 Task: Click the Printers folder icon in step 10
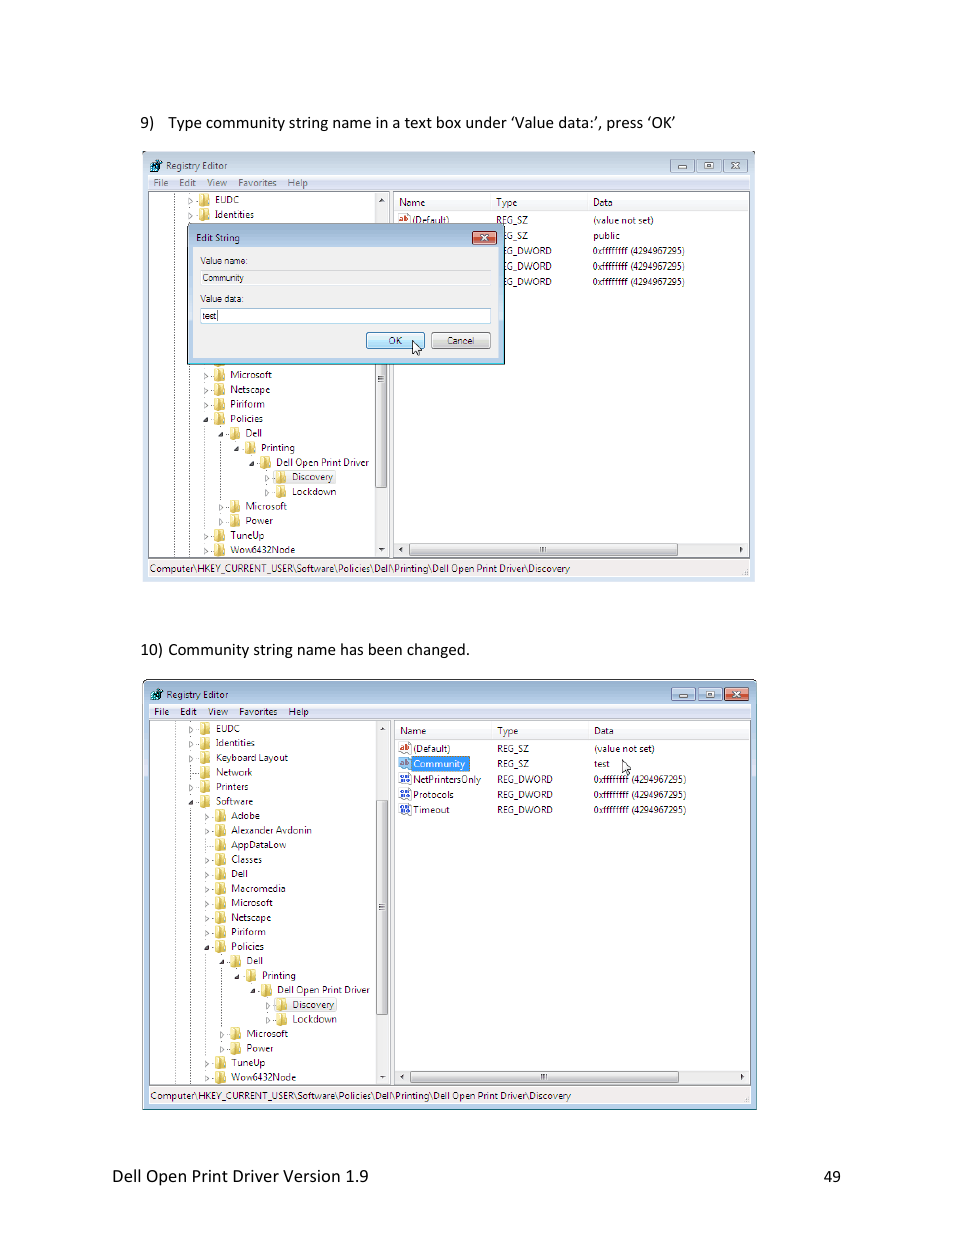[206, 787]
